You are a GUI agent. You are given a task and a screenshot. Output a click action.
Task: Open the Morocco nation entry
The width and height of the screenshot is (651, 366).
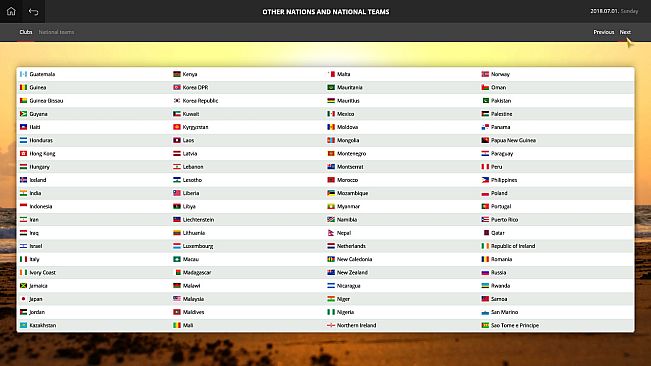348,180
